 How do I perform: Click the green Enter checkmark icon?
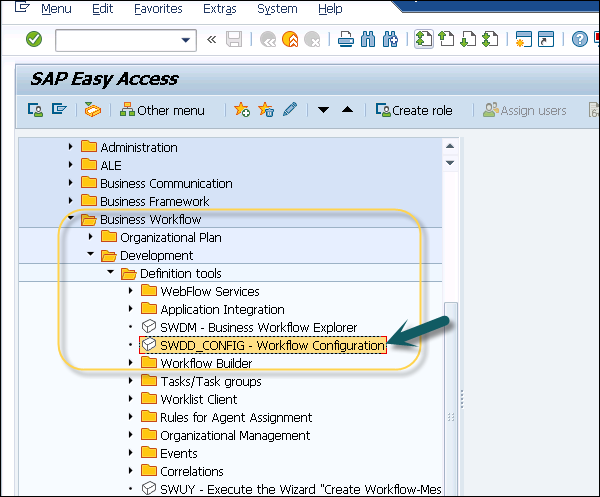pos(34,40)
